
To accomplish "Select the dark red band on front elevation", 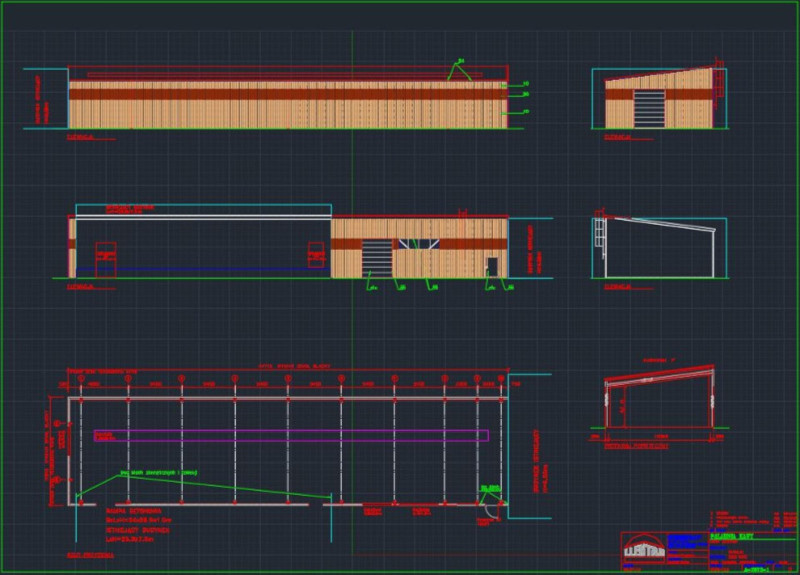I will coord(288,94).
